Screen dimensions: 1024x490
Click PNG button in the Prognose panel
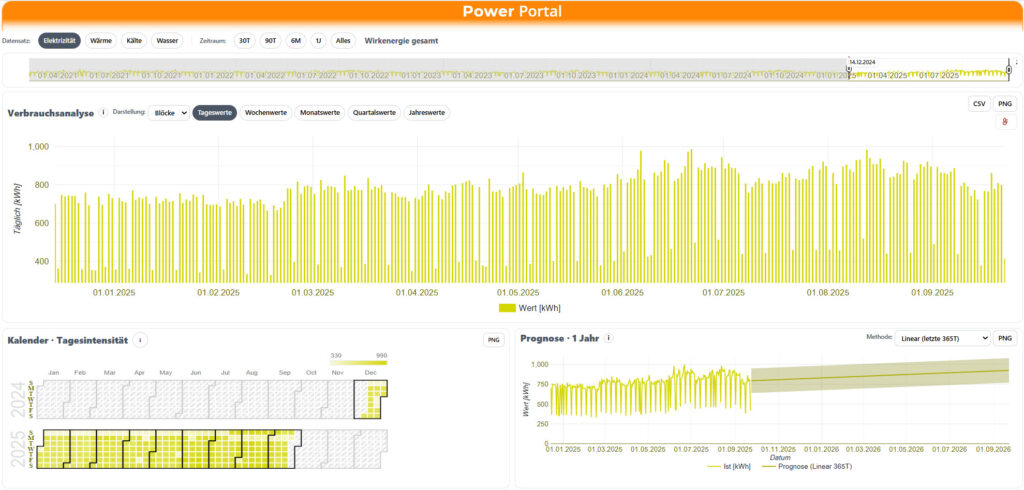coord(1004,339)
